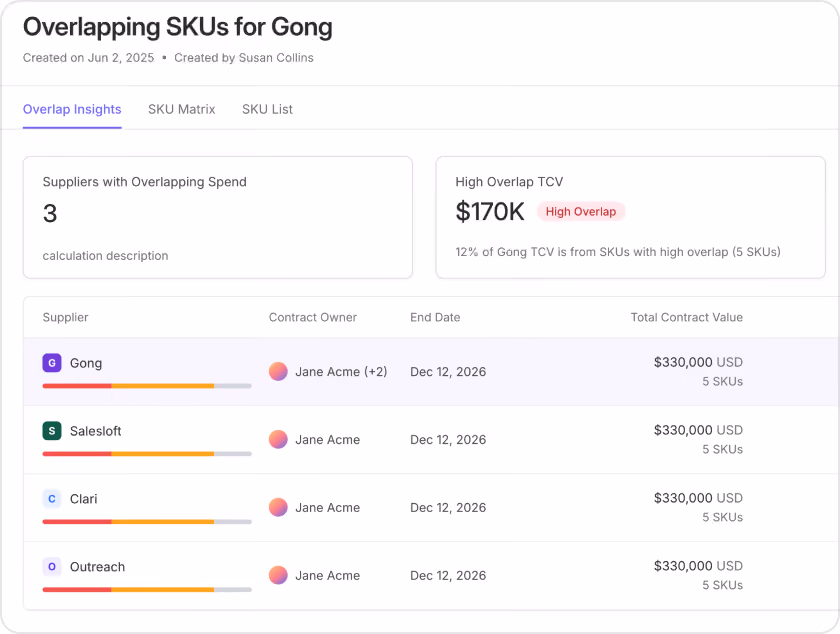The image size is (840, 634).
Task: Click the Suppliers with Overlapping Spend title
Action: point(145,182)
